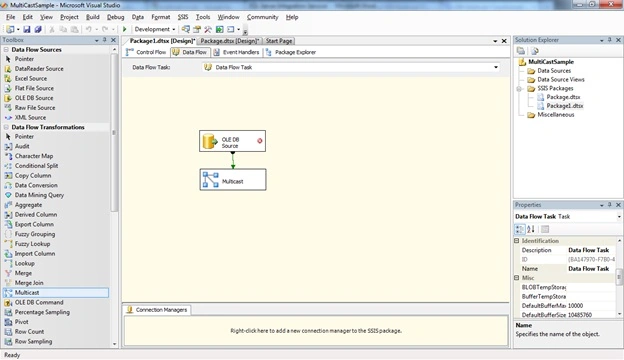Open the Debug menu

(x=115, y=17)
